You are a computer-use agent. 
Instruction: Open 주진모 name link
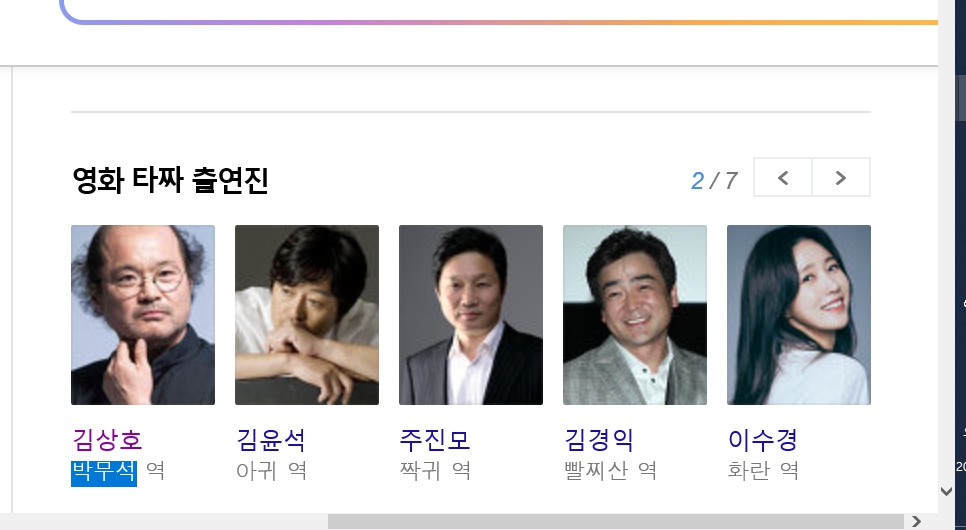435,440
